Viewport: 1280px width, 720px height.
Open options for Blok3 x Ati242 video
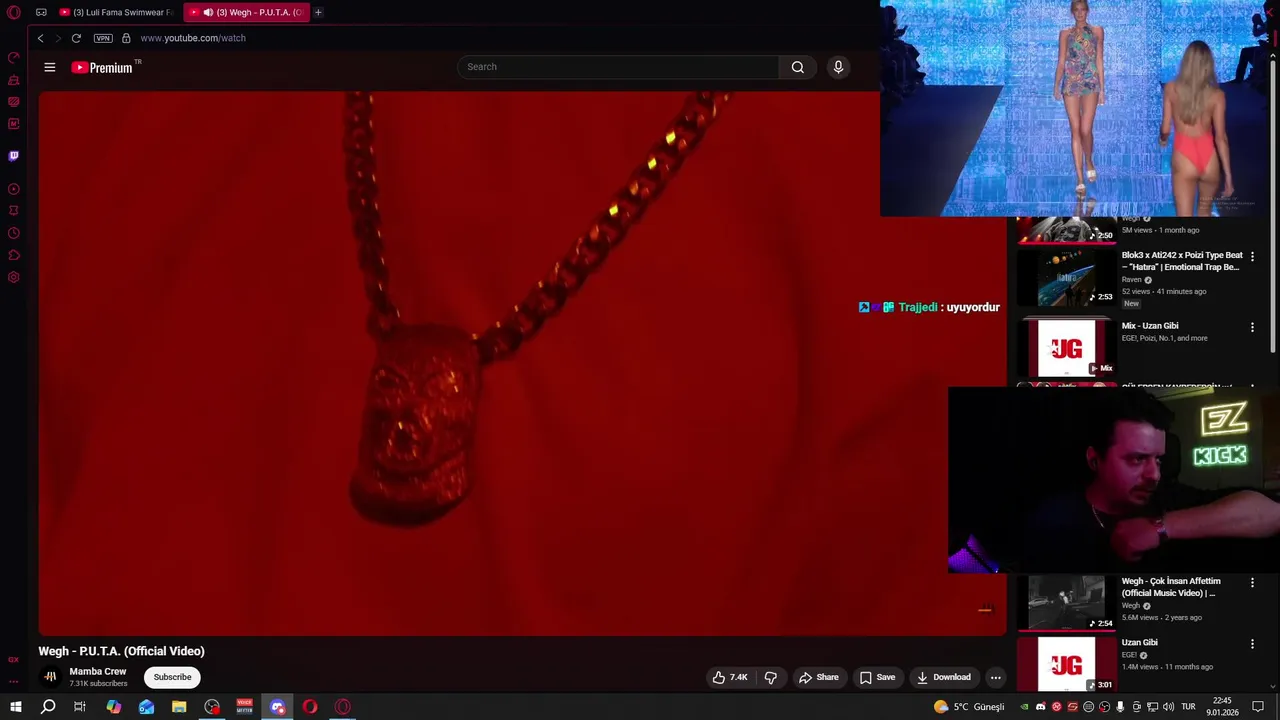click(x=1252, y=257)
